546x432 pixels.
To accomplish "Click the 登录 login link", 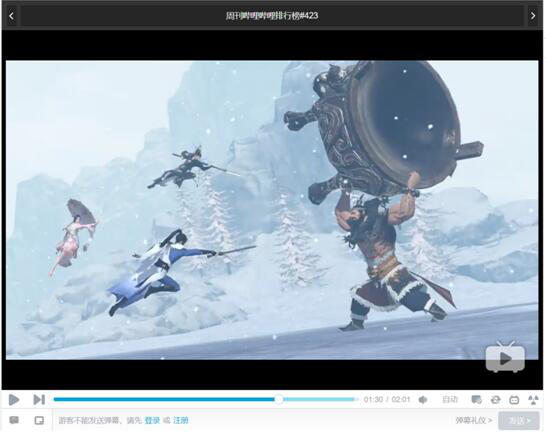I will pos(152,421).
